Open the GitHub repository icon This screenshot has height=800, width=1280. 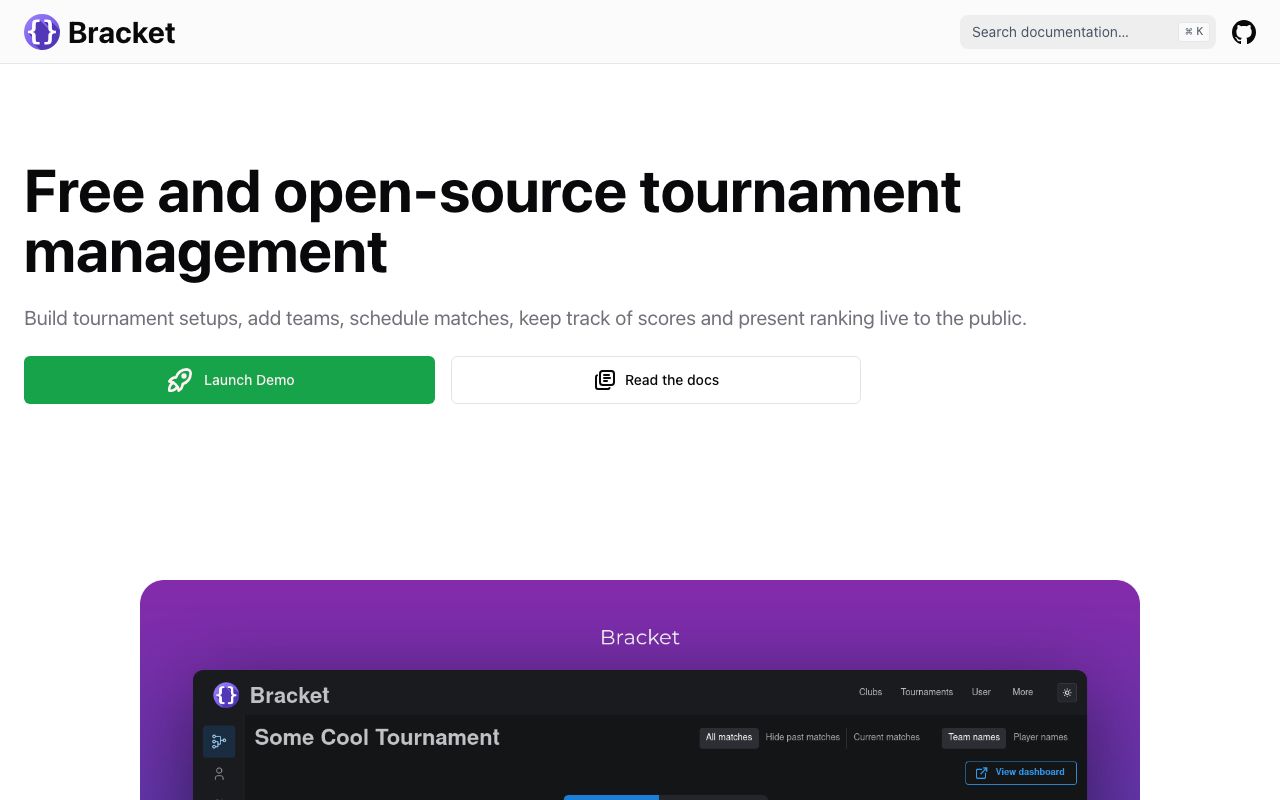pyautogui.click(x=1244, y=32)
